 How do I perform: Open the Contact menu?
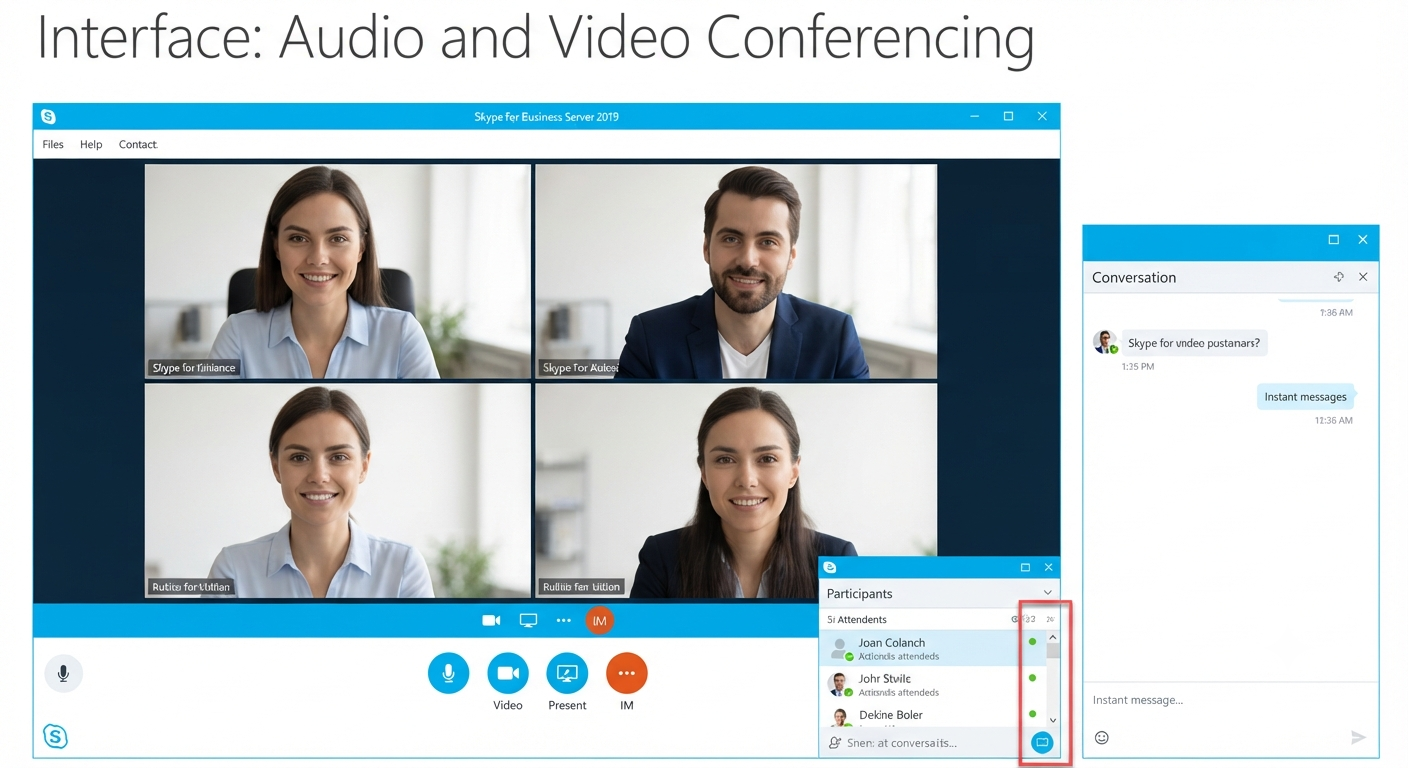tap(138, 144)
